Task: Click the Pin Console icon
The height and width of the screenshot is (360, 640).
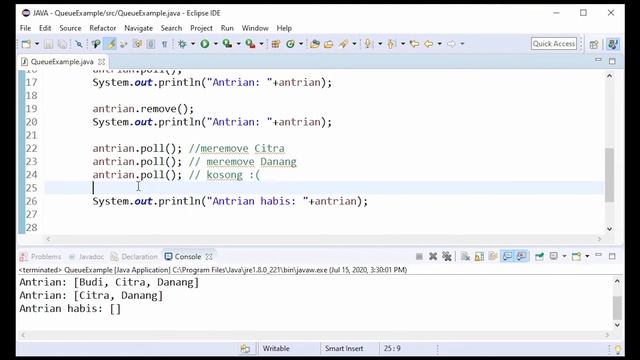Action: click(x=539, y=256)
